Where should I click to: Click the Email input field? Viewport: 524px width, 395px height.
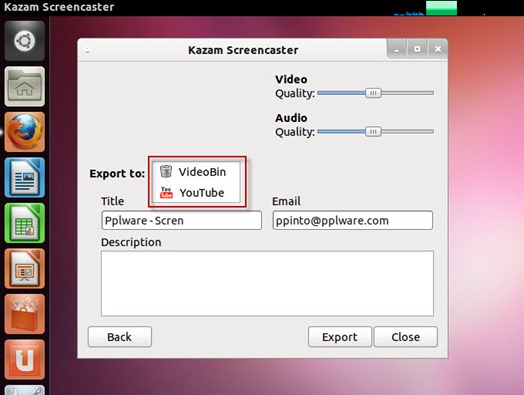pyautogui.click(x=353, y=220)
